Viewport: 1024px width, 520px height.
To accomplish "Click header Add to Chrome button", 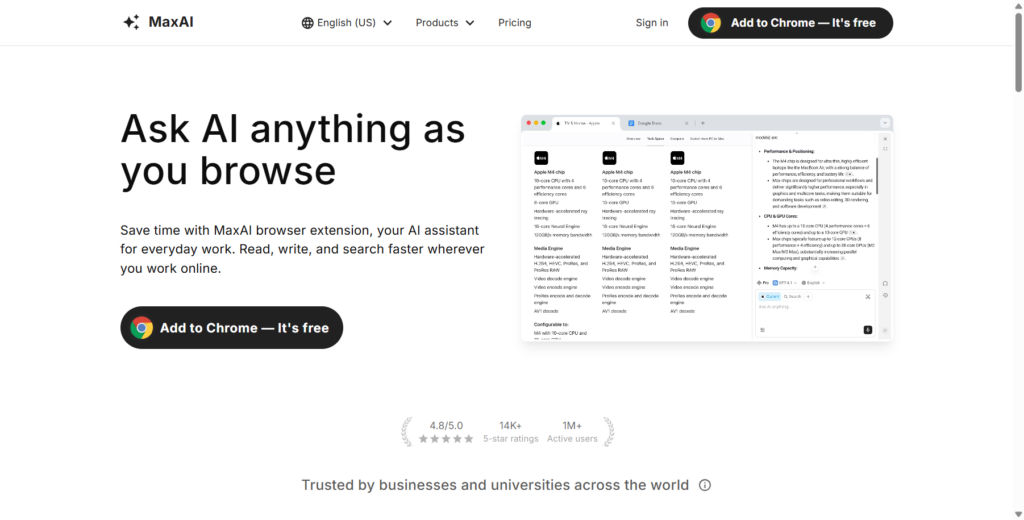I will pyautogui.click(x=790, y=23).
